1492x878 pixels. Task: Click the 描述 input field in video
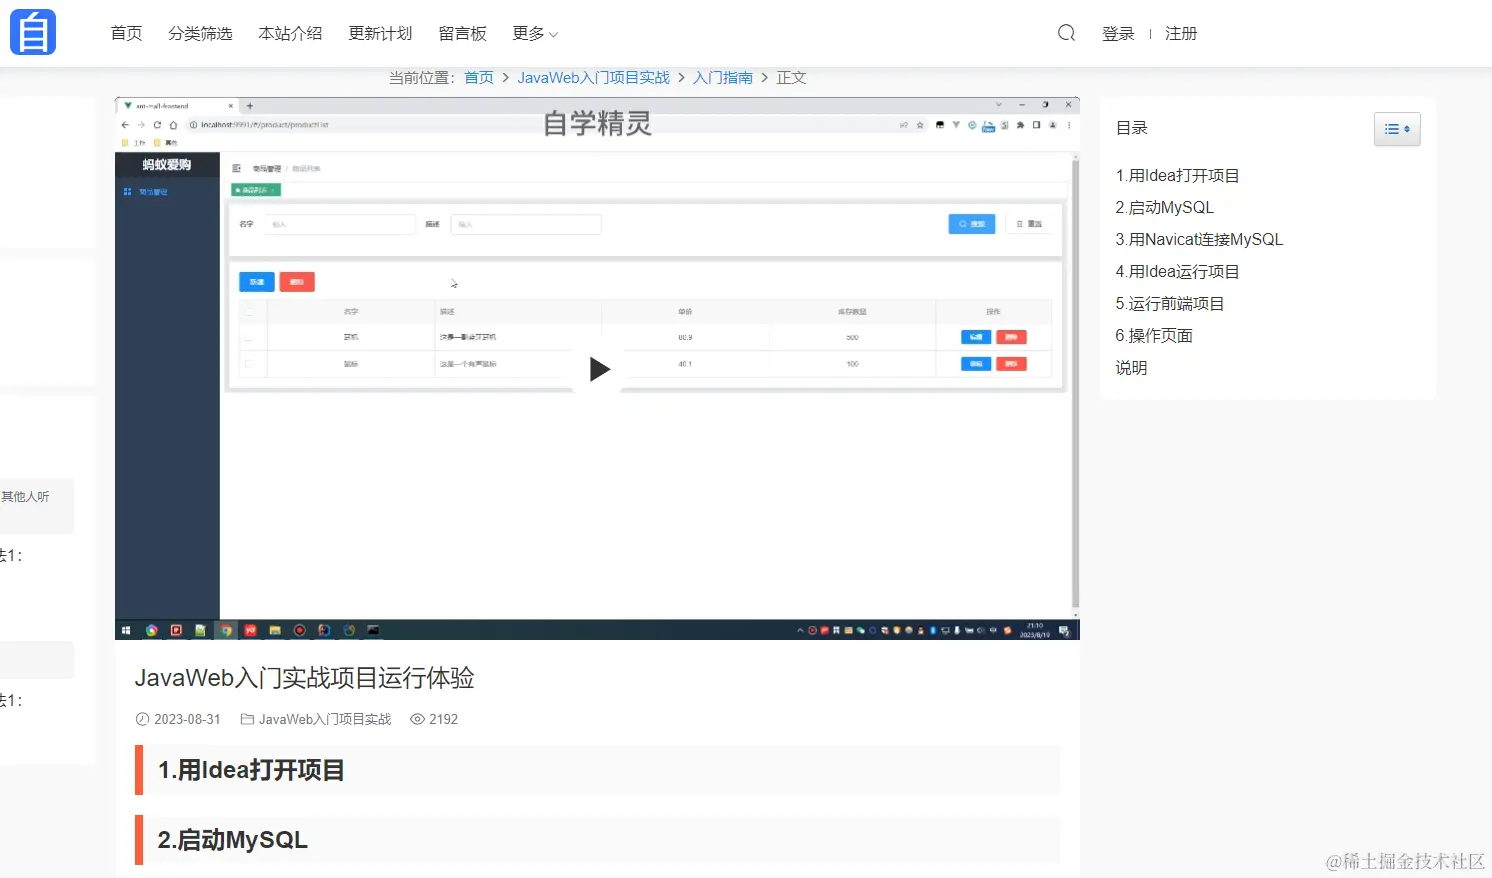(x=526, y=224)
